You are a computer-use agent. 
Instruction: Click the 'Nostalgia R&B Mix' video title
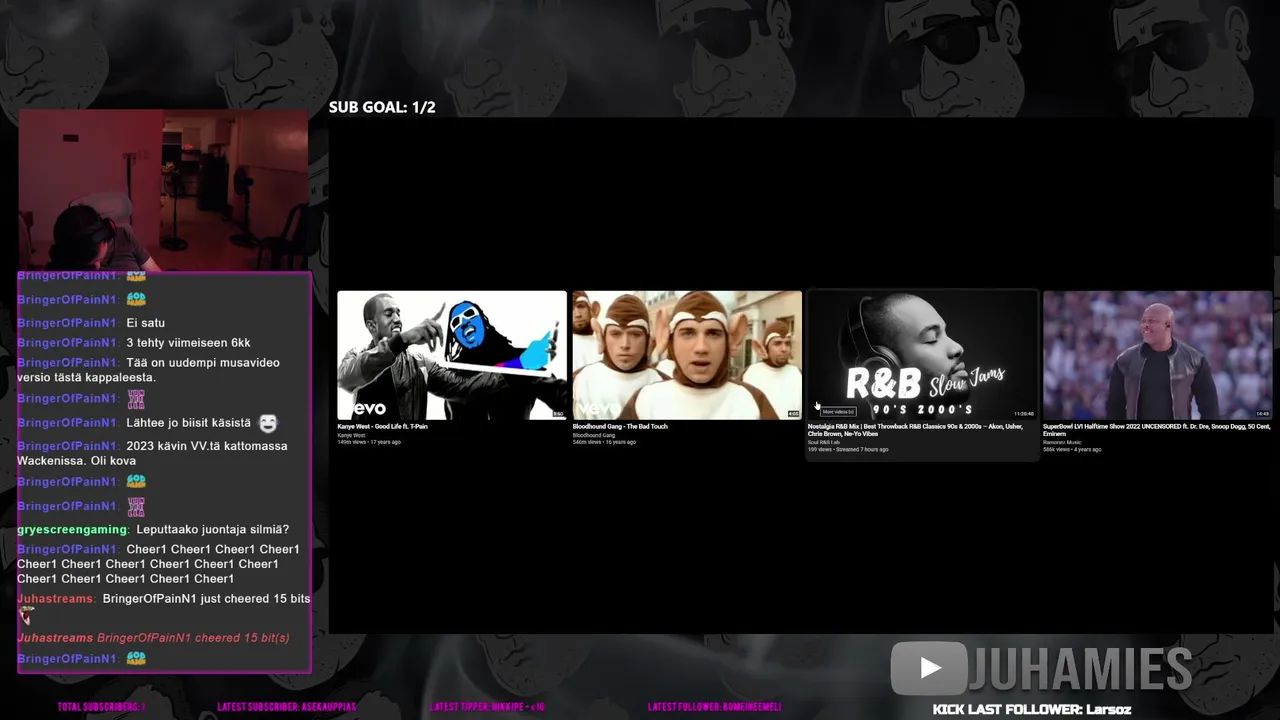coord(915,430)
